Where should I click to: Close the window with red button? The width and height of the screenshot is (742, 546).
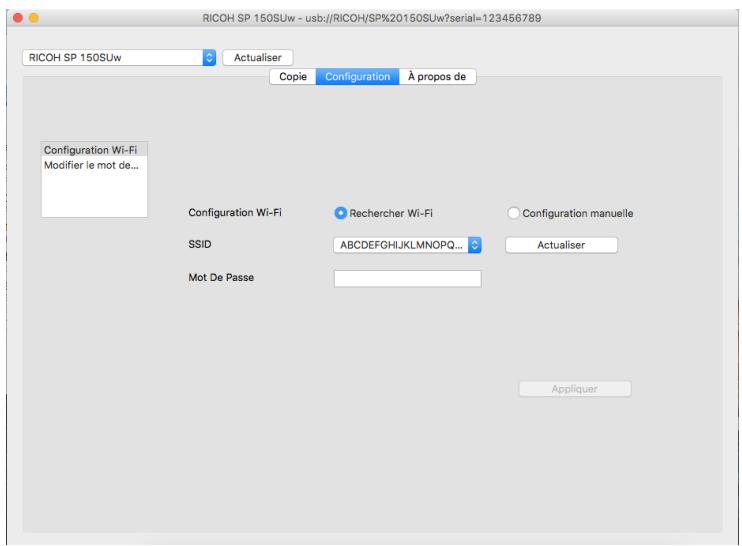(x=18, y=18)
